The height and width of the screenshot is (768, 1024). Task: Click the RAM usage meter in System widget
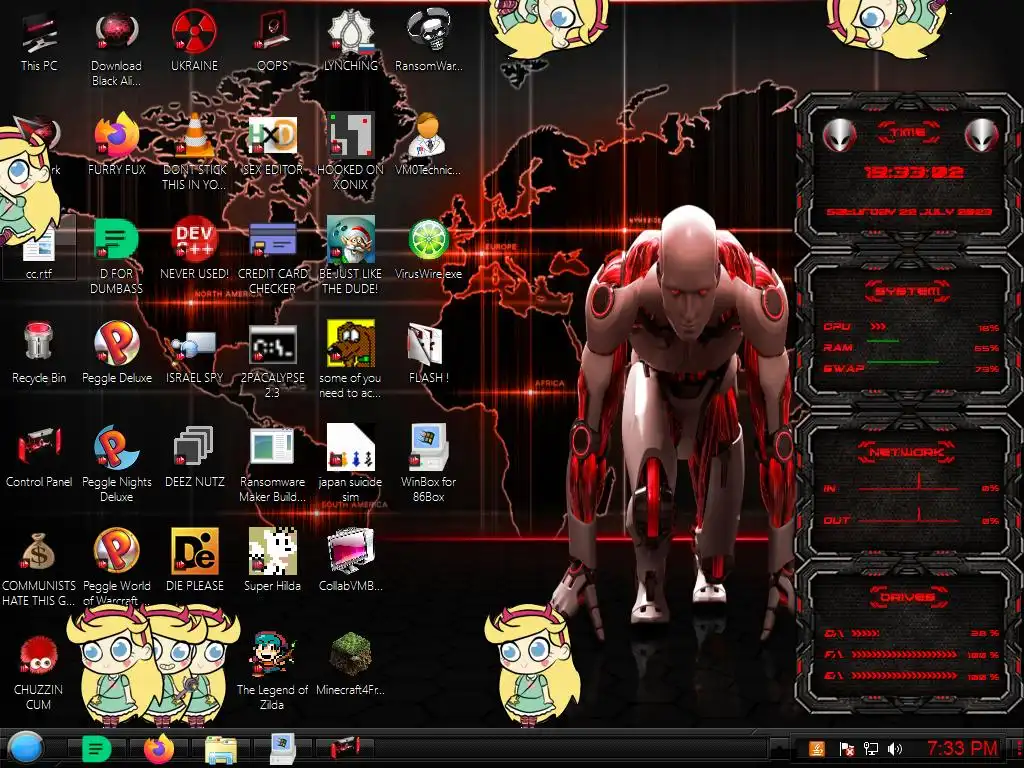(911, 347)
